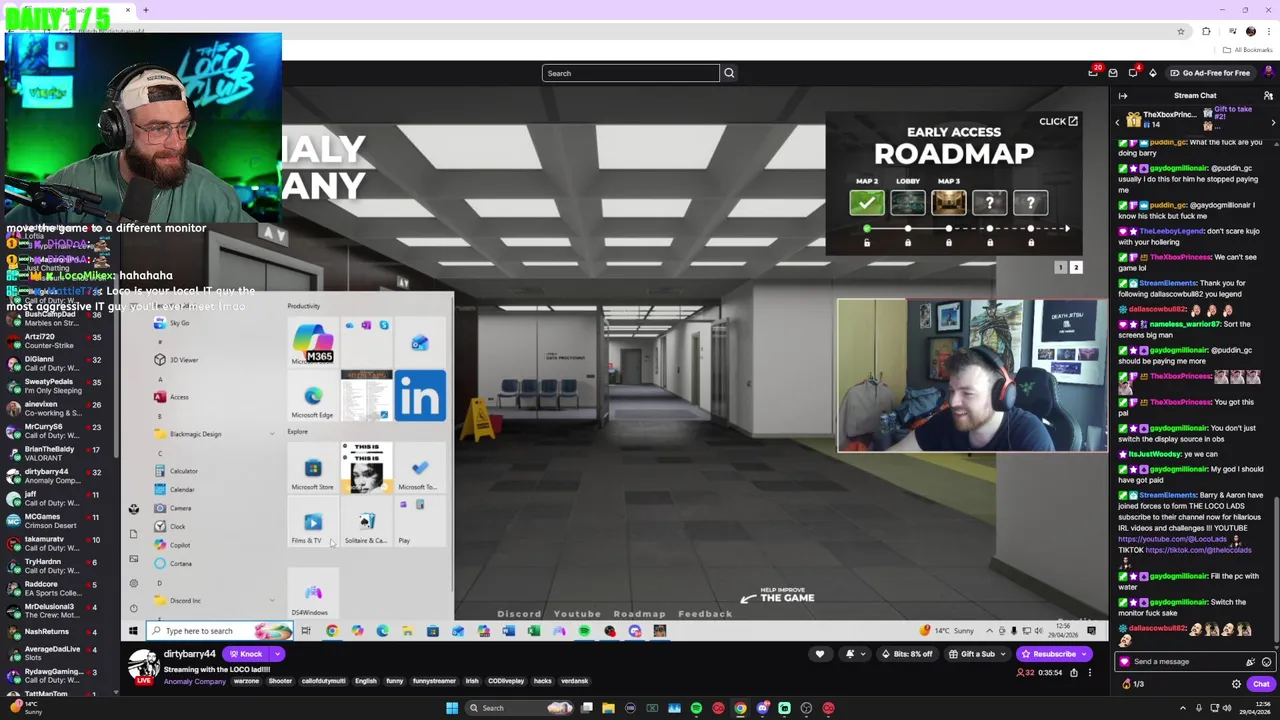
Task: Open the Anomaly Company game link
Action: (x=195, y=681)
